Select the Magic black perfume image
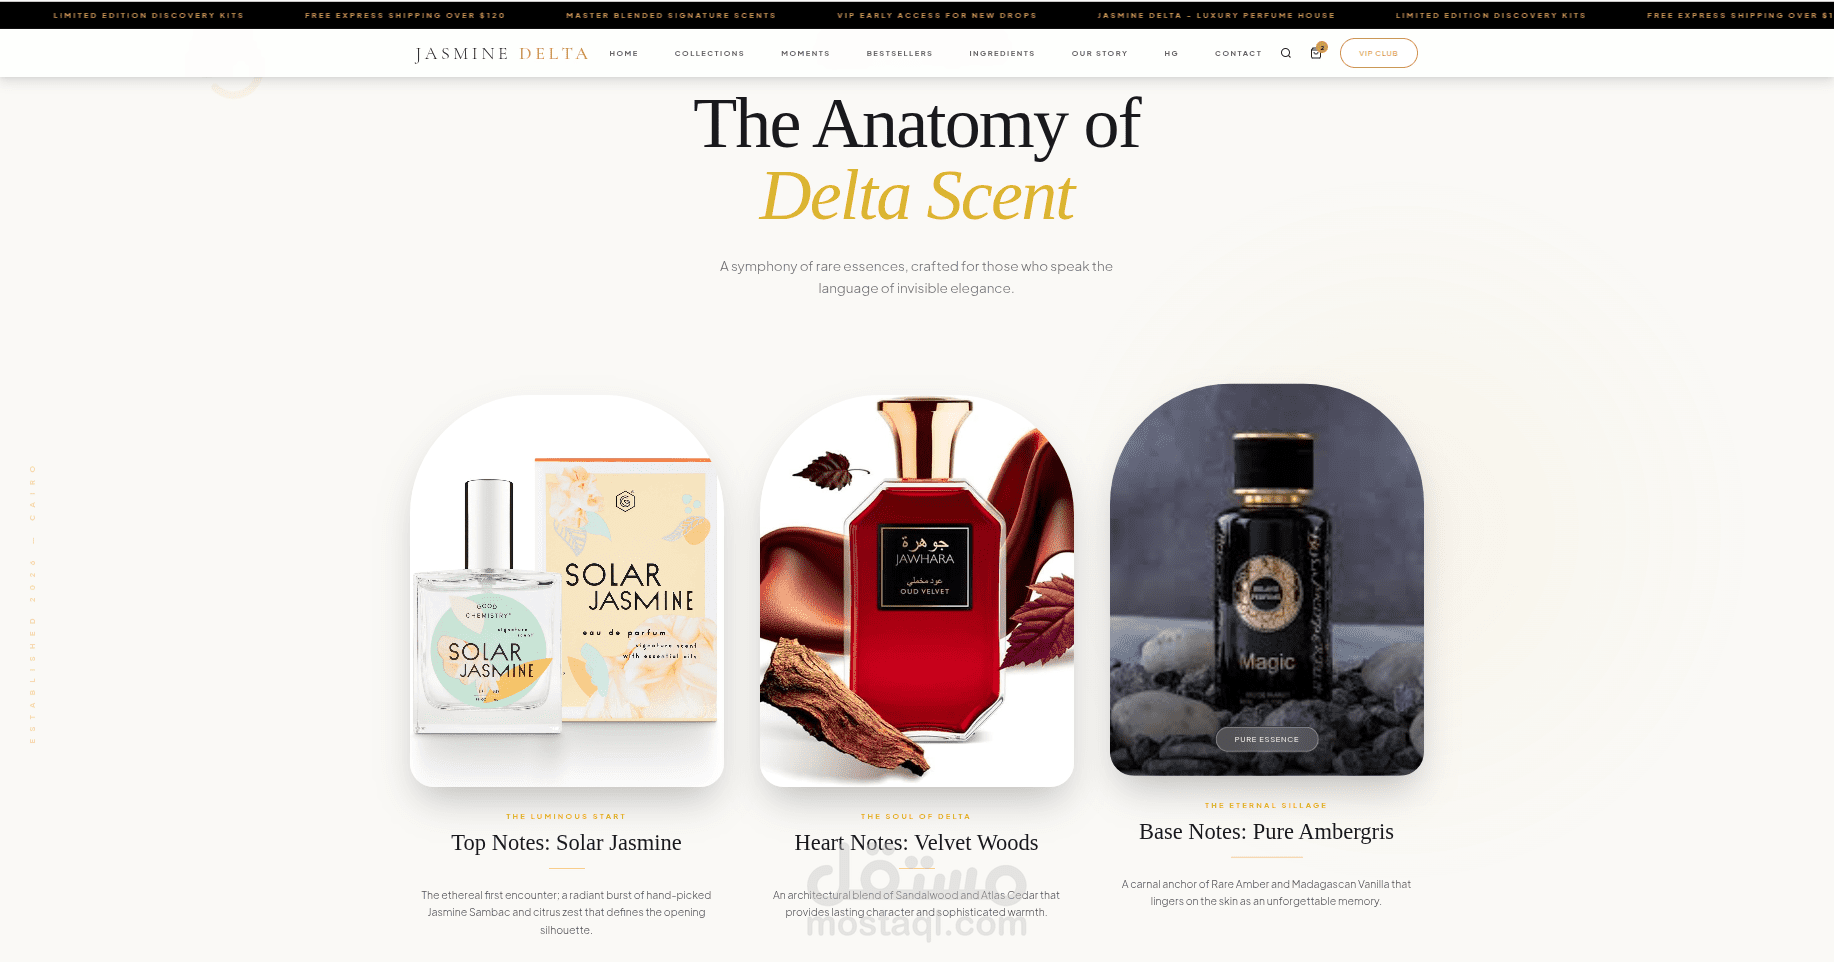 pyautogui.click(x=1267, y=580)
